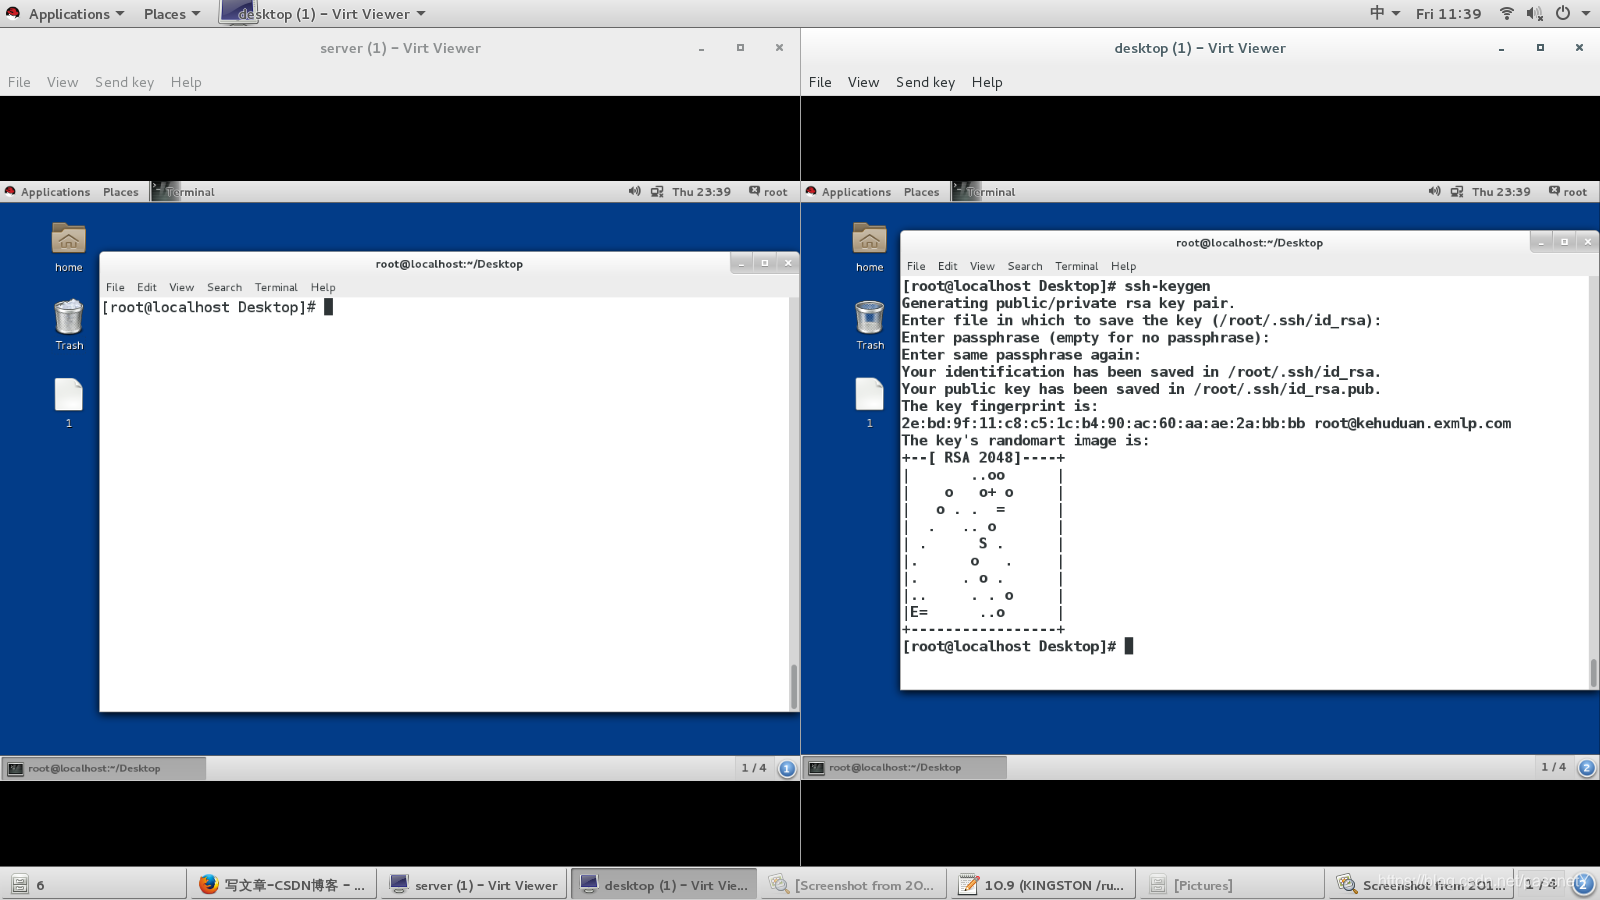
Task: Click host clock Fri 11:39
Action: click(x=1448, y=13)
